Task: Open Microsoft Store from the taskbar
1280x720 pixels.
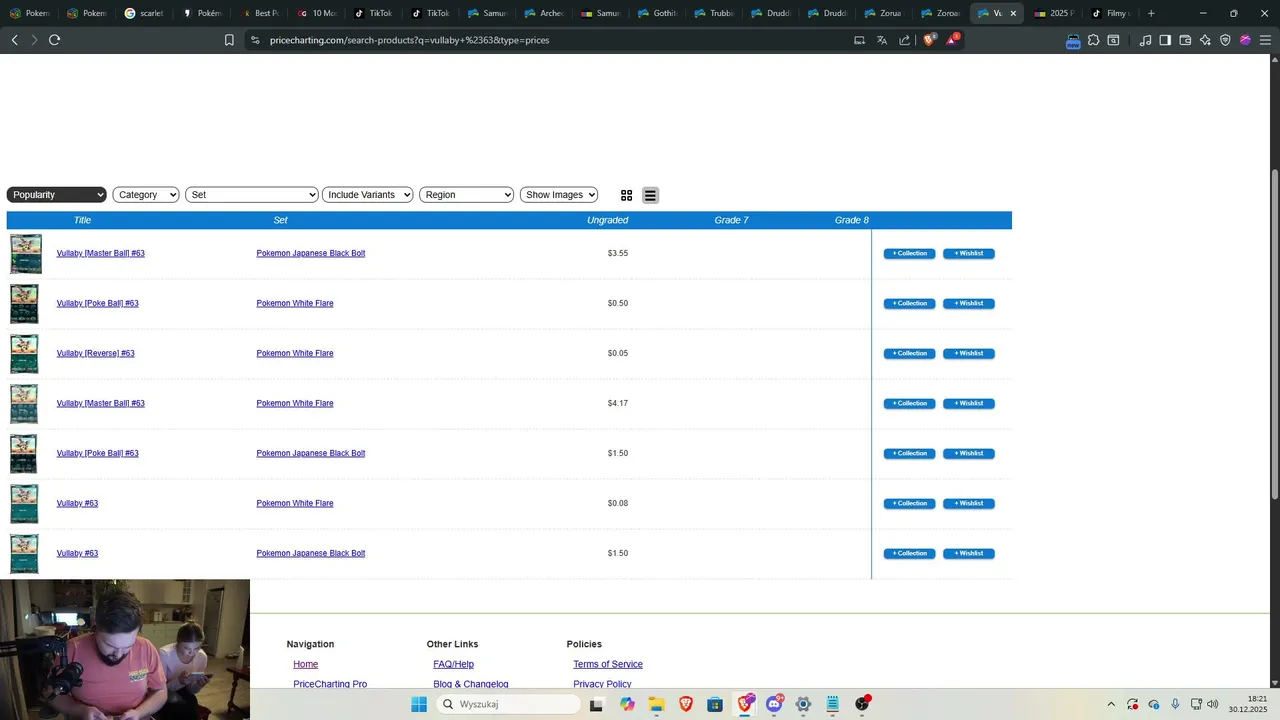Action: 715,704
